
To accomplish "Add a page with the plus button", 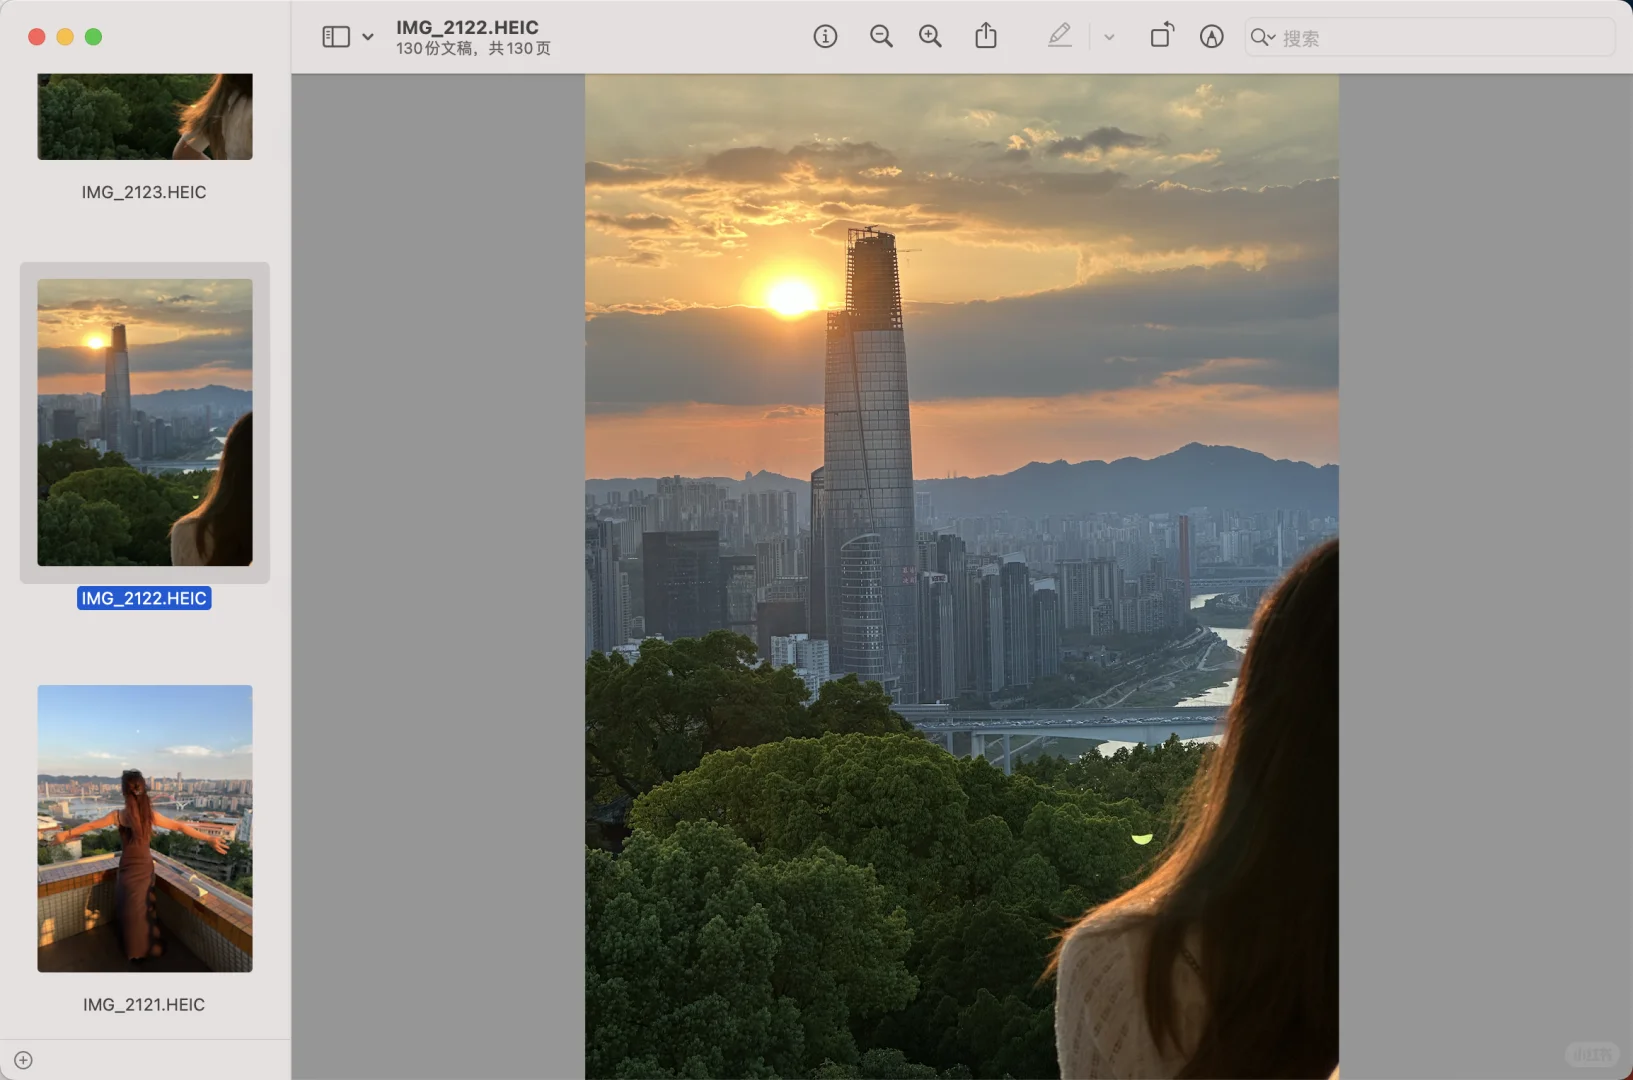I will point(24,1060).
